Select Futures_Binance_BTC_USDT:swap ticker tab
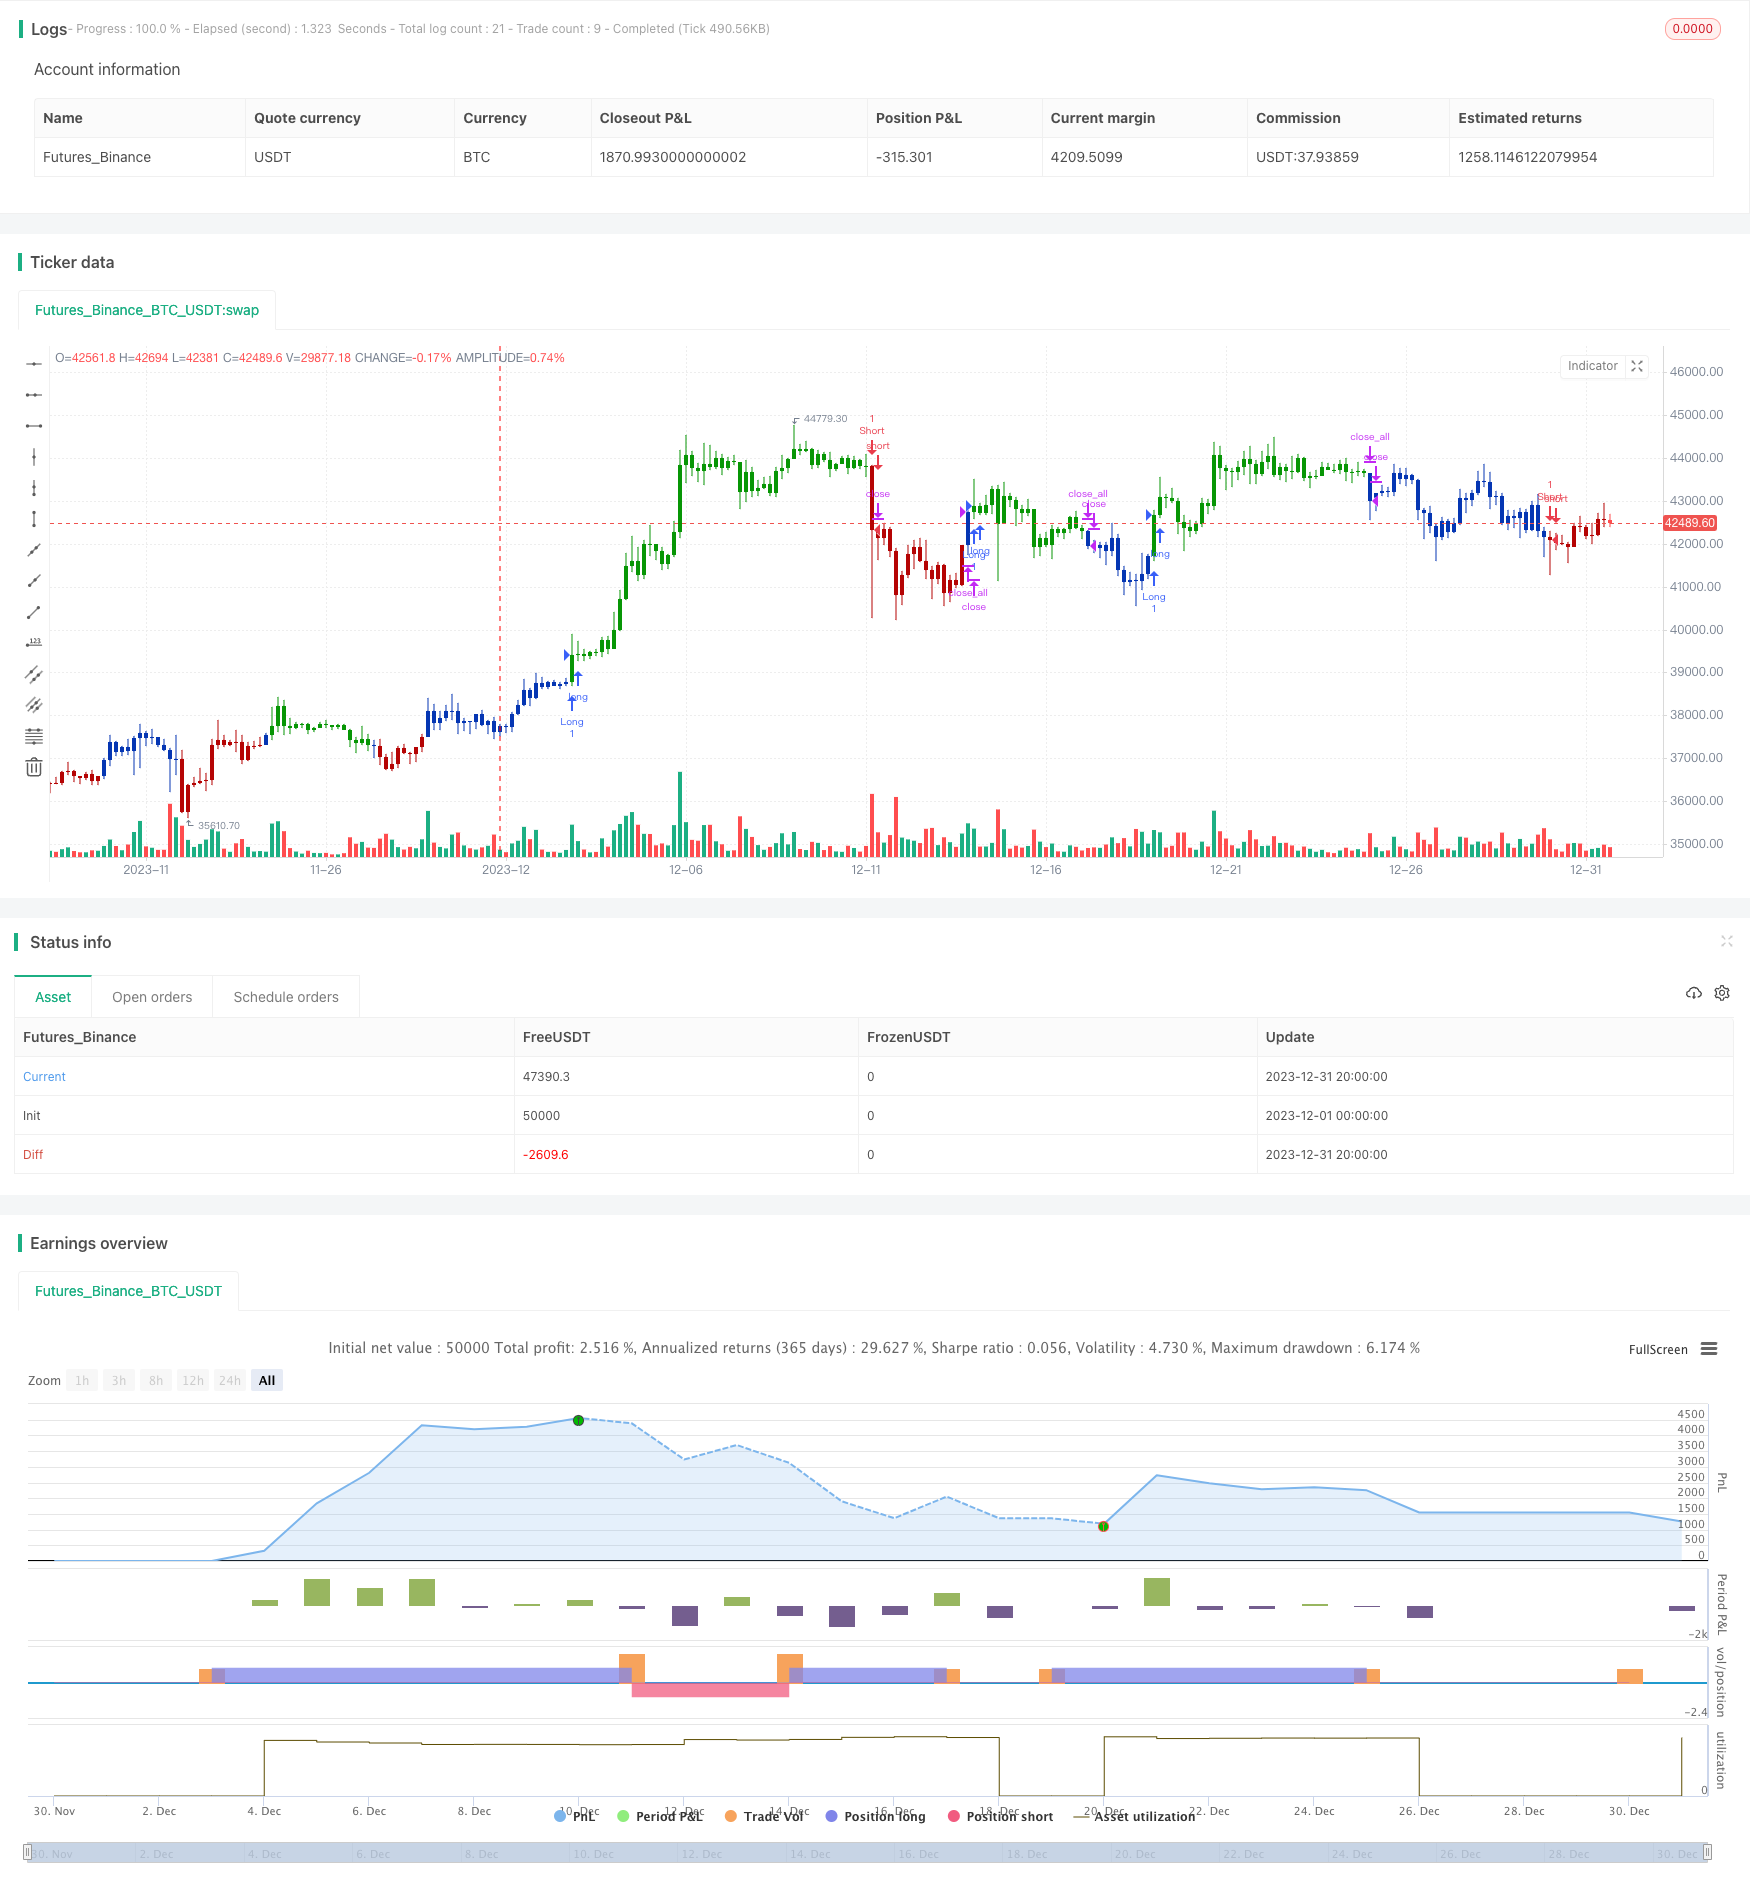Image resolution: width=1750 pixels, height=1892 pixels. point(147,310)
